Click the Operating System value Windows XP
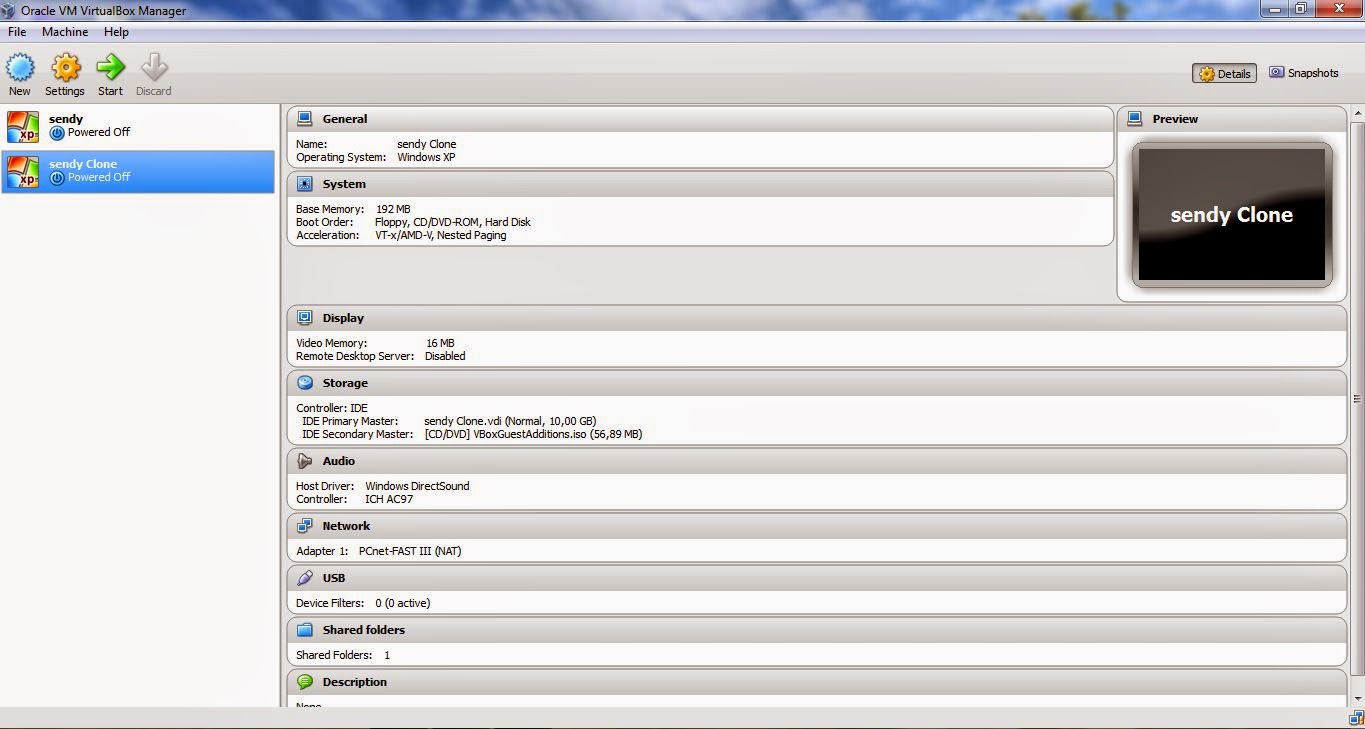1365x729 pixels. click(426, 157)
